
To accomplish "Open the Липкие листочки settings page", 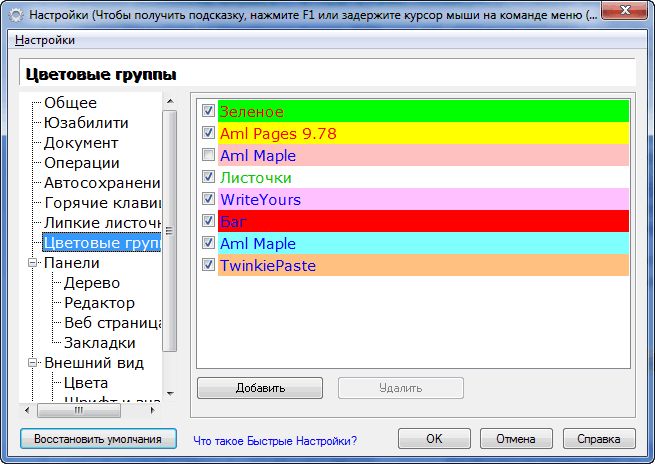I will [x=102, y=223].
